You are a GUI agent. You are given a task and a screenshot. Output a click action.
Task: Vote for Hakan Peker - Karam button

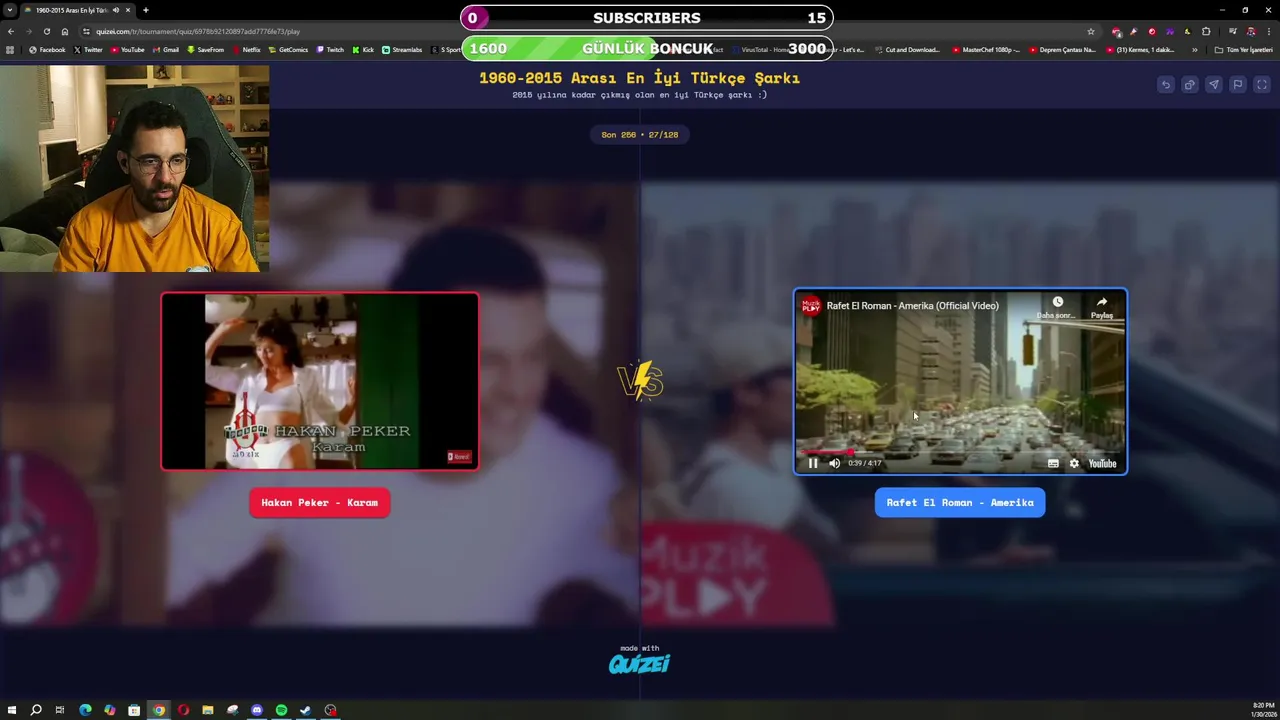(x=319, y=503)
